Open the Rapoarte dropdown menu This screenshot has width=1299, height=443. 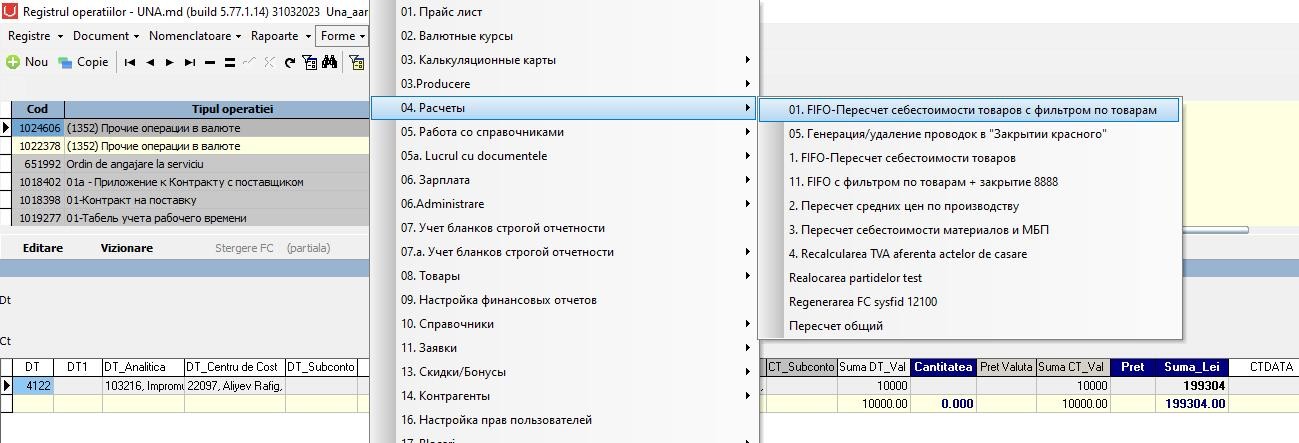pyautogui.click(x=281, y=36)
